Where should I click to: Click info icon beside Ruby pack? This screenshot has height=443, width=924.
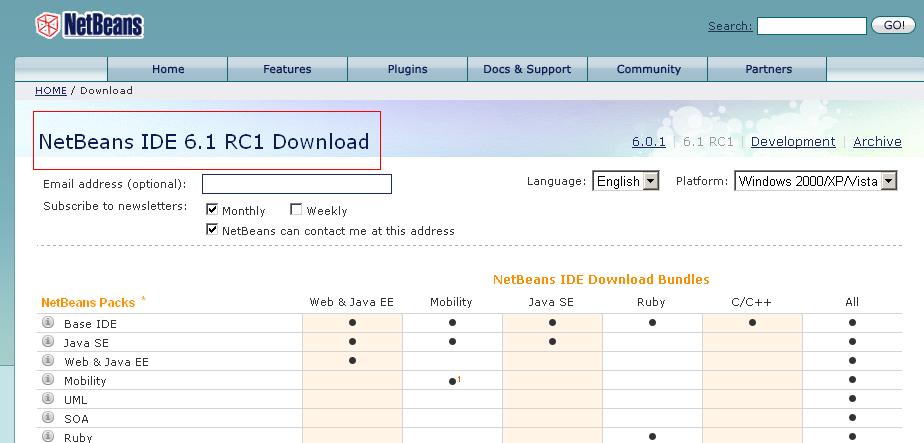pos(48,436)
